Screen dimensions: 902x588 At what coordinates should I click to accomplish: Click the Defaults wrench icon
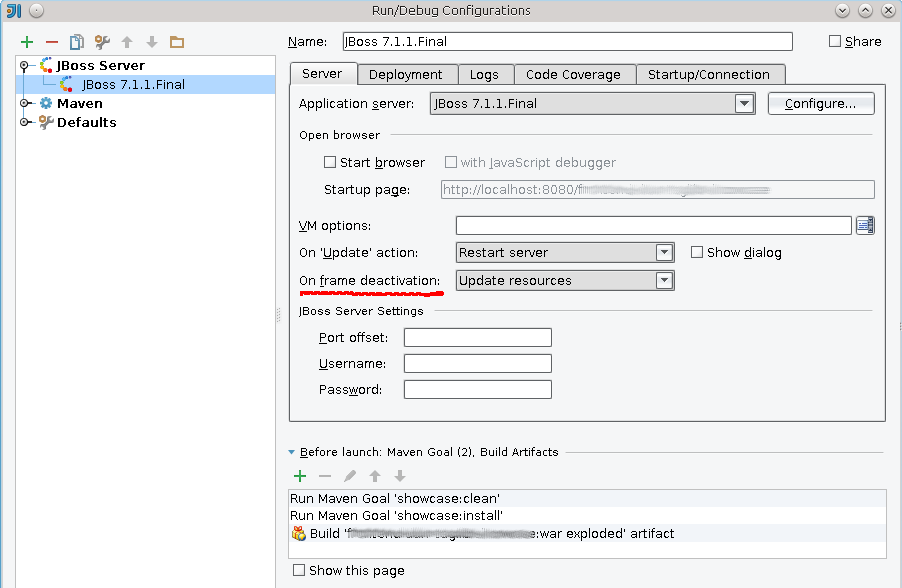(x=46, y=122)
